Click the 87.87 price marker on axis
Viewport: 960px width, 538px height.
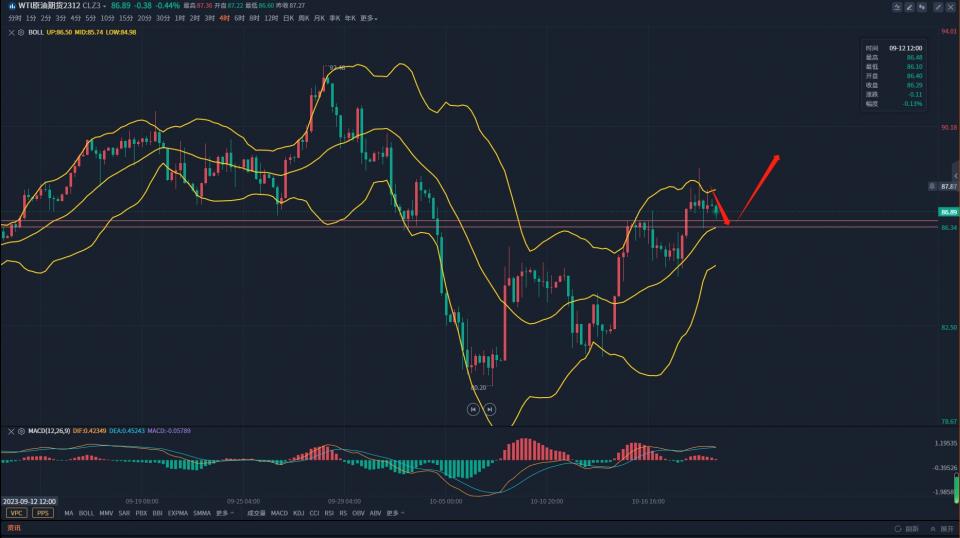click(x=948, y=186)
